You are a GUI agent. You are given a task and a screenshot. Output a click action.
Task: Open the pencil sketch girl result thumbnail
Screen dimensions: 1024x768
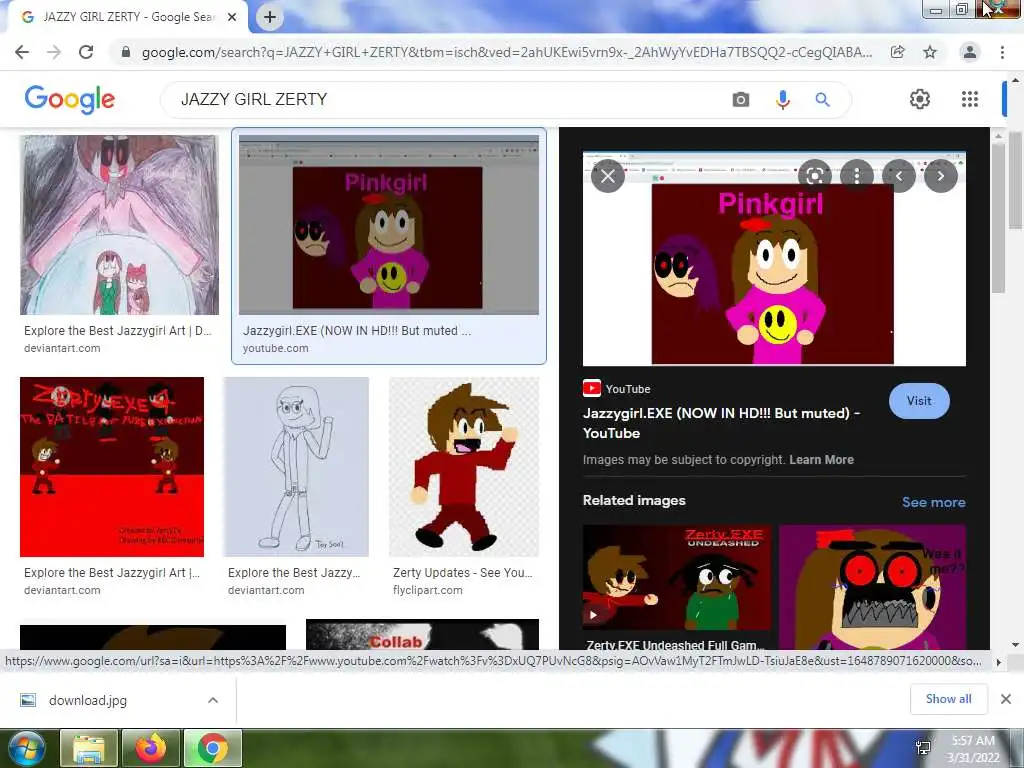click(297, 467)
